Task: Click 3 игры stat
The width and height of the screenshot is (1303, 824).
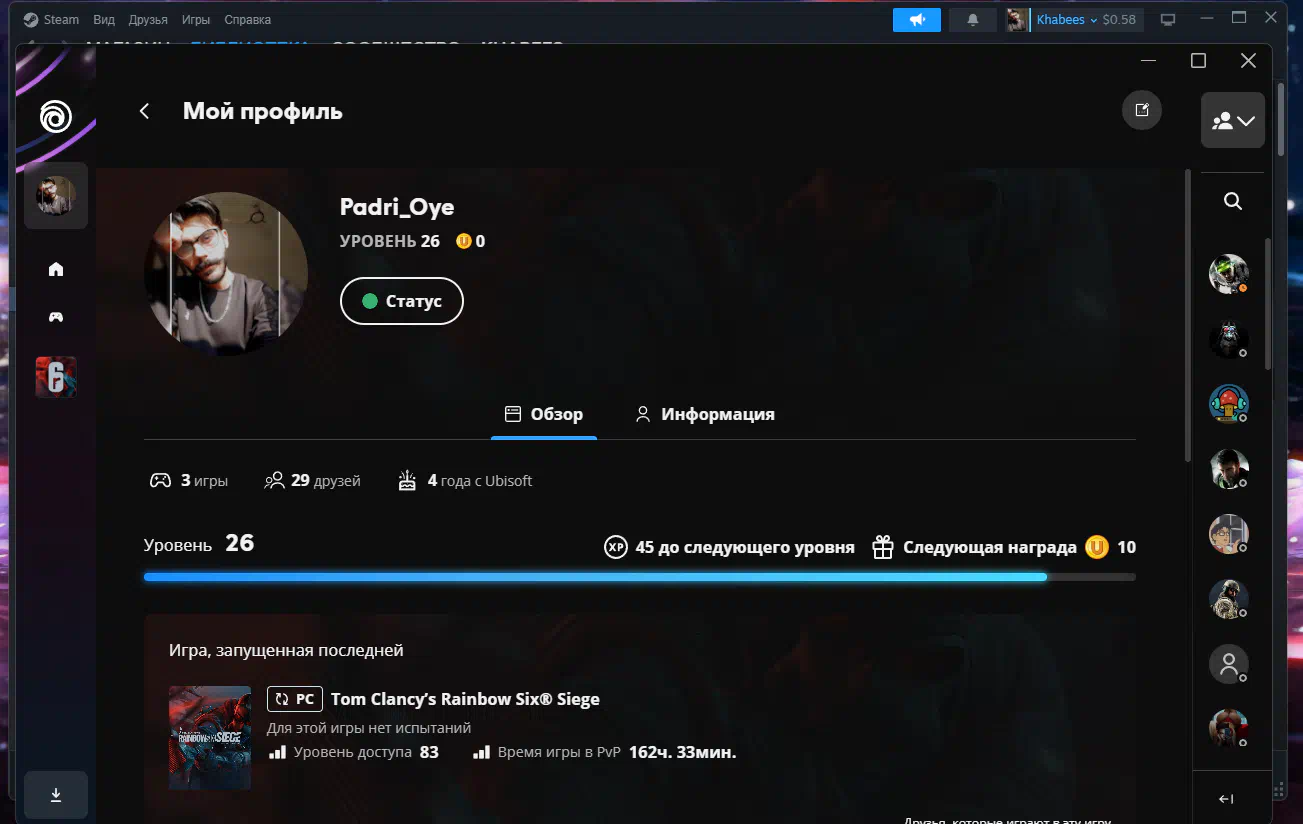Action: tap(189, 481)
